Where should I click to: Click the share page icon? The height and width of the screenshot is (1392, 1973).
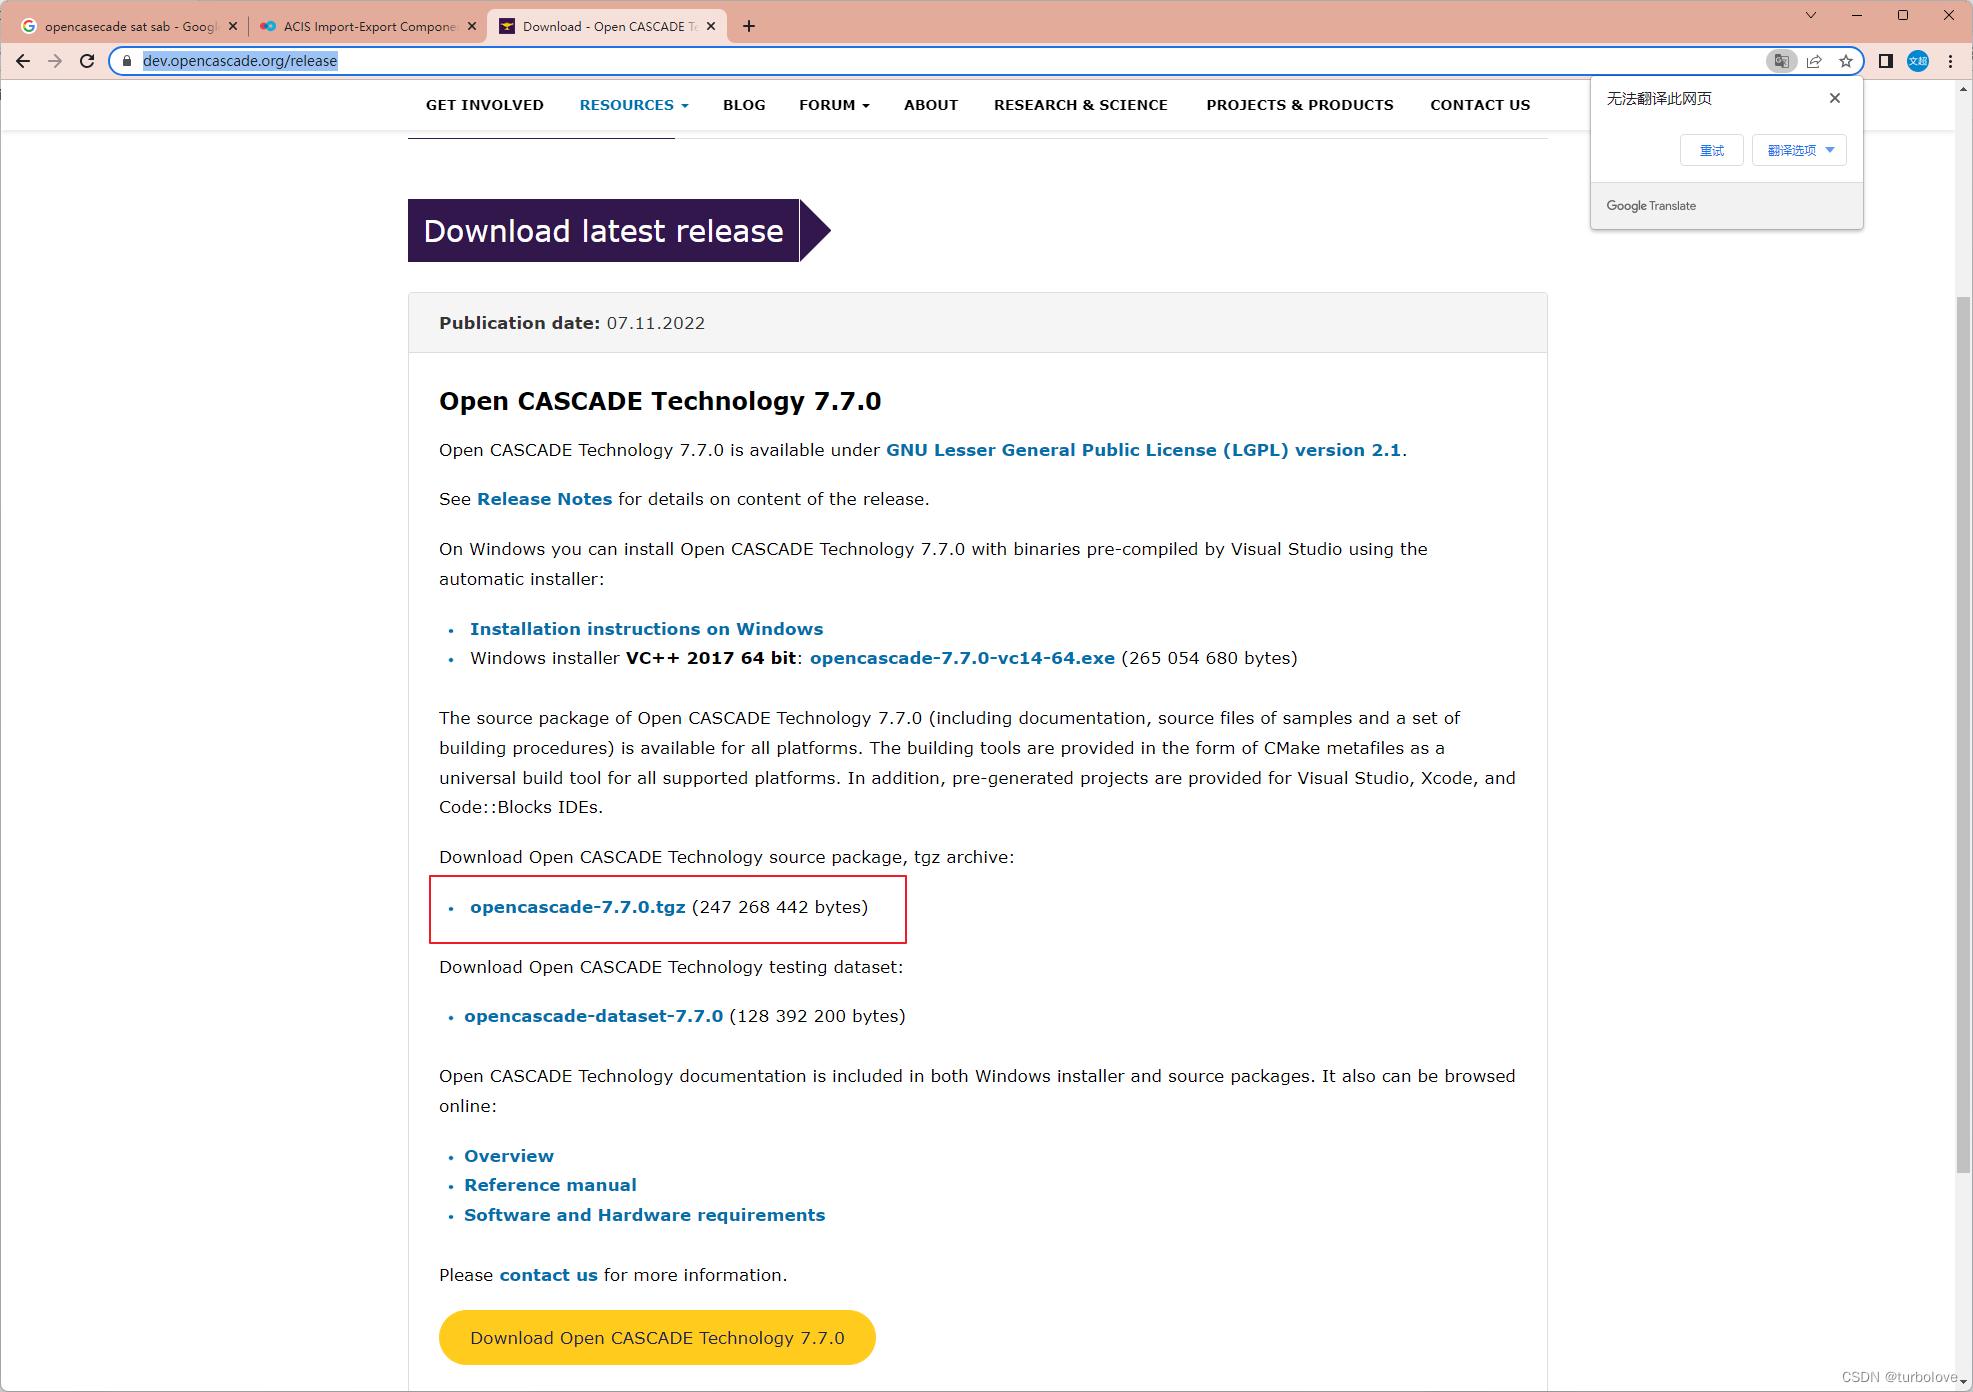(x=1814, y=61)
